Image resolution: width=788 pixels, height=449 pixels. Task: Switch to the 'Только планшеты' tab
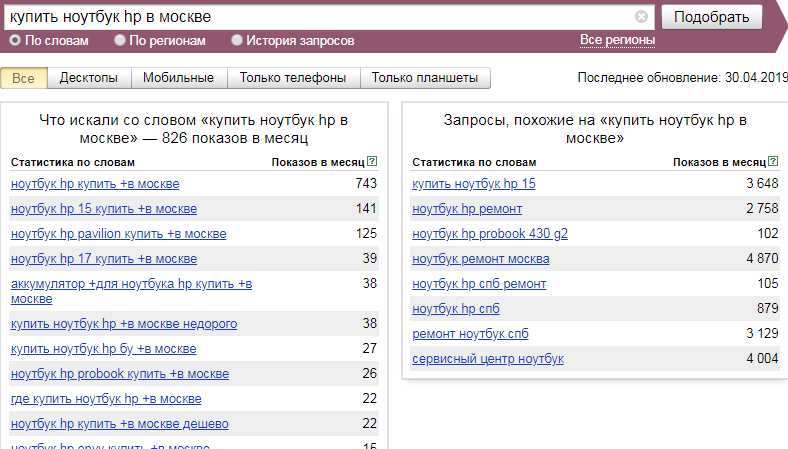pos(425,78)
